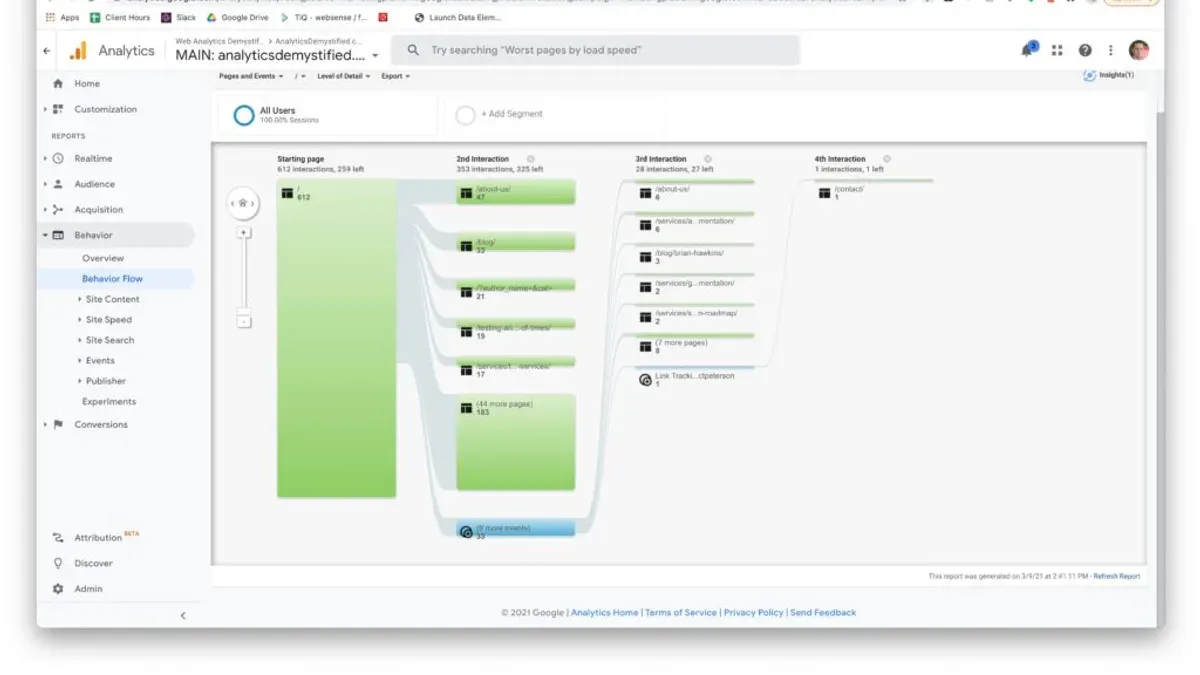Screen dimensions: 1200x675
Task: Click the Attribution icon
Action: pos(58,538)
